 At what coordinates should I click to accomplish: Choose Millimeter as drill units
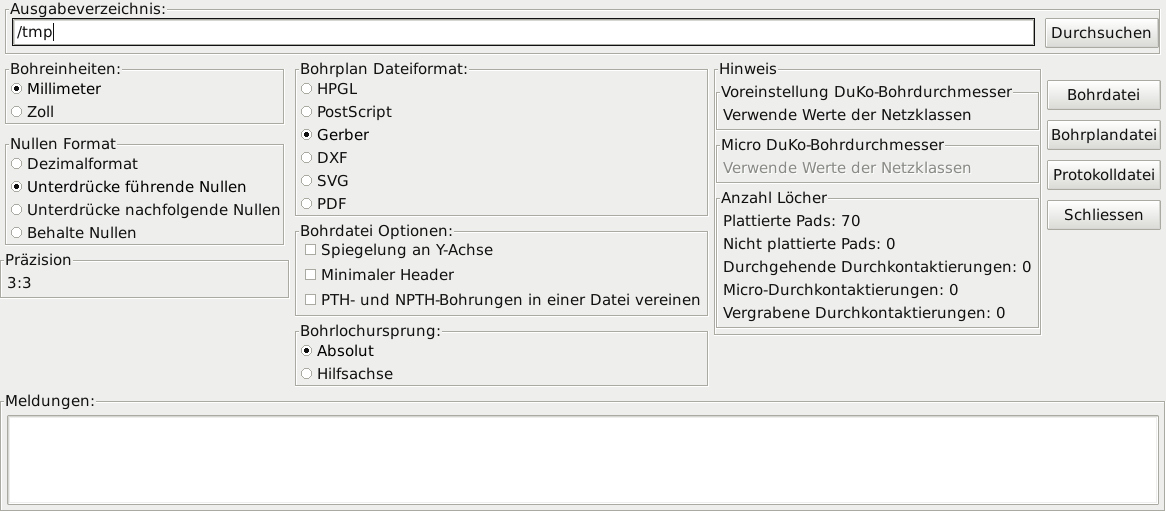click(x=17, y=89)
